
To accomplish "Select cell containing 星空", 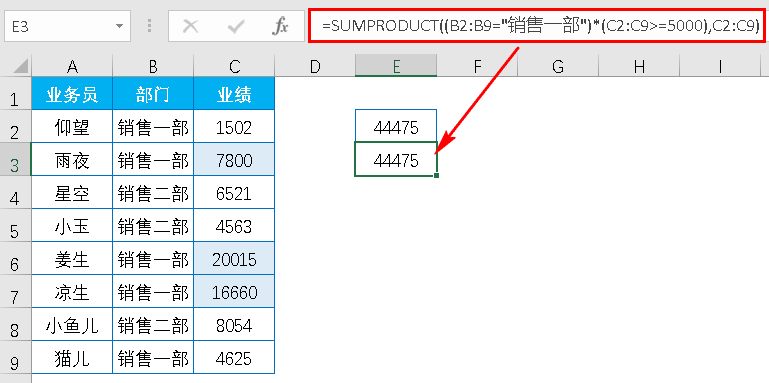I will click(72, 192).
